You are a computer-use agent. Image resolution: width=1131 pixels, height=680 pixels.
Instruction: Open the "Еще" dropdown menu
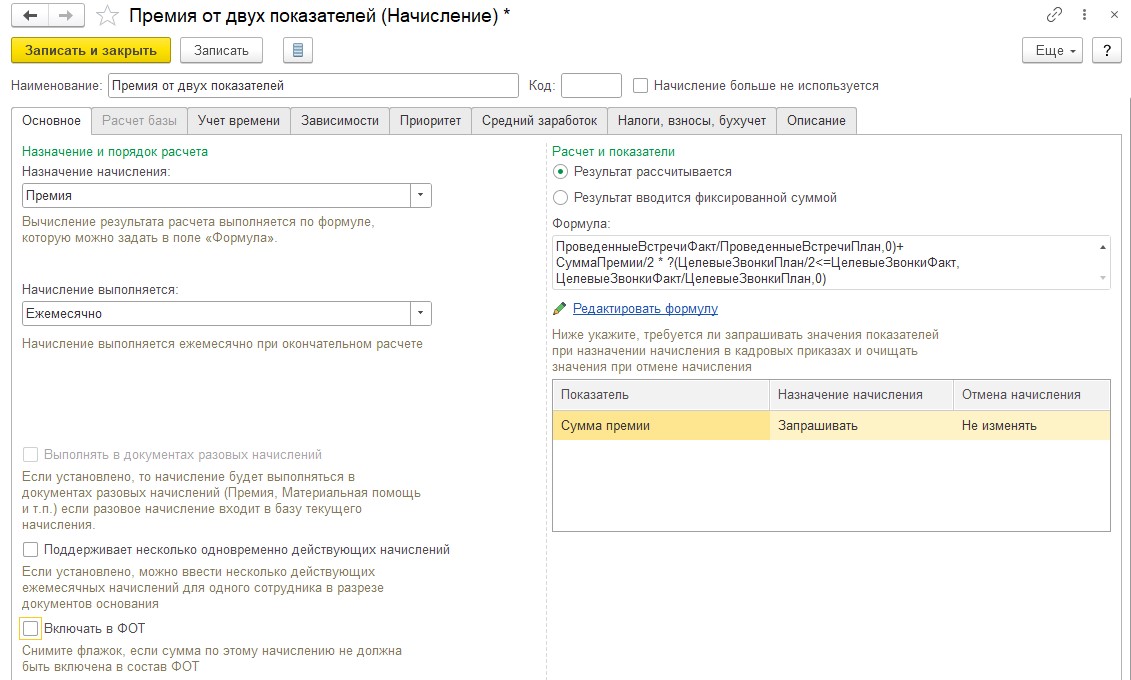click(x=1052, y=50)
